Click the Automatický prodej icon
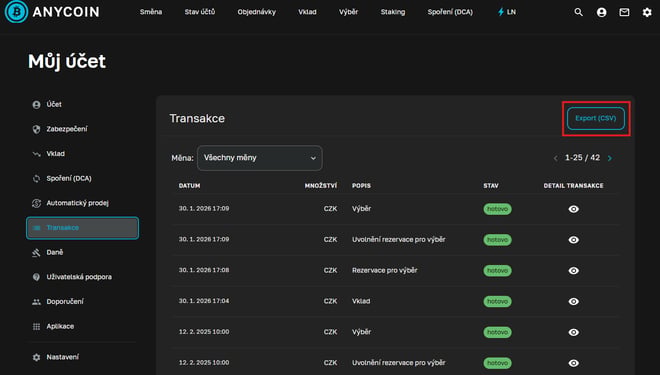 tap(37, 203)
